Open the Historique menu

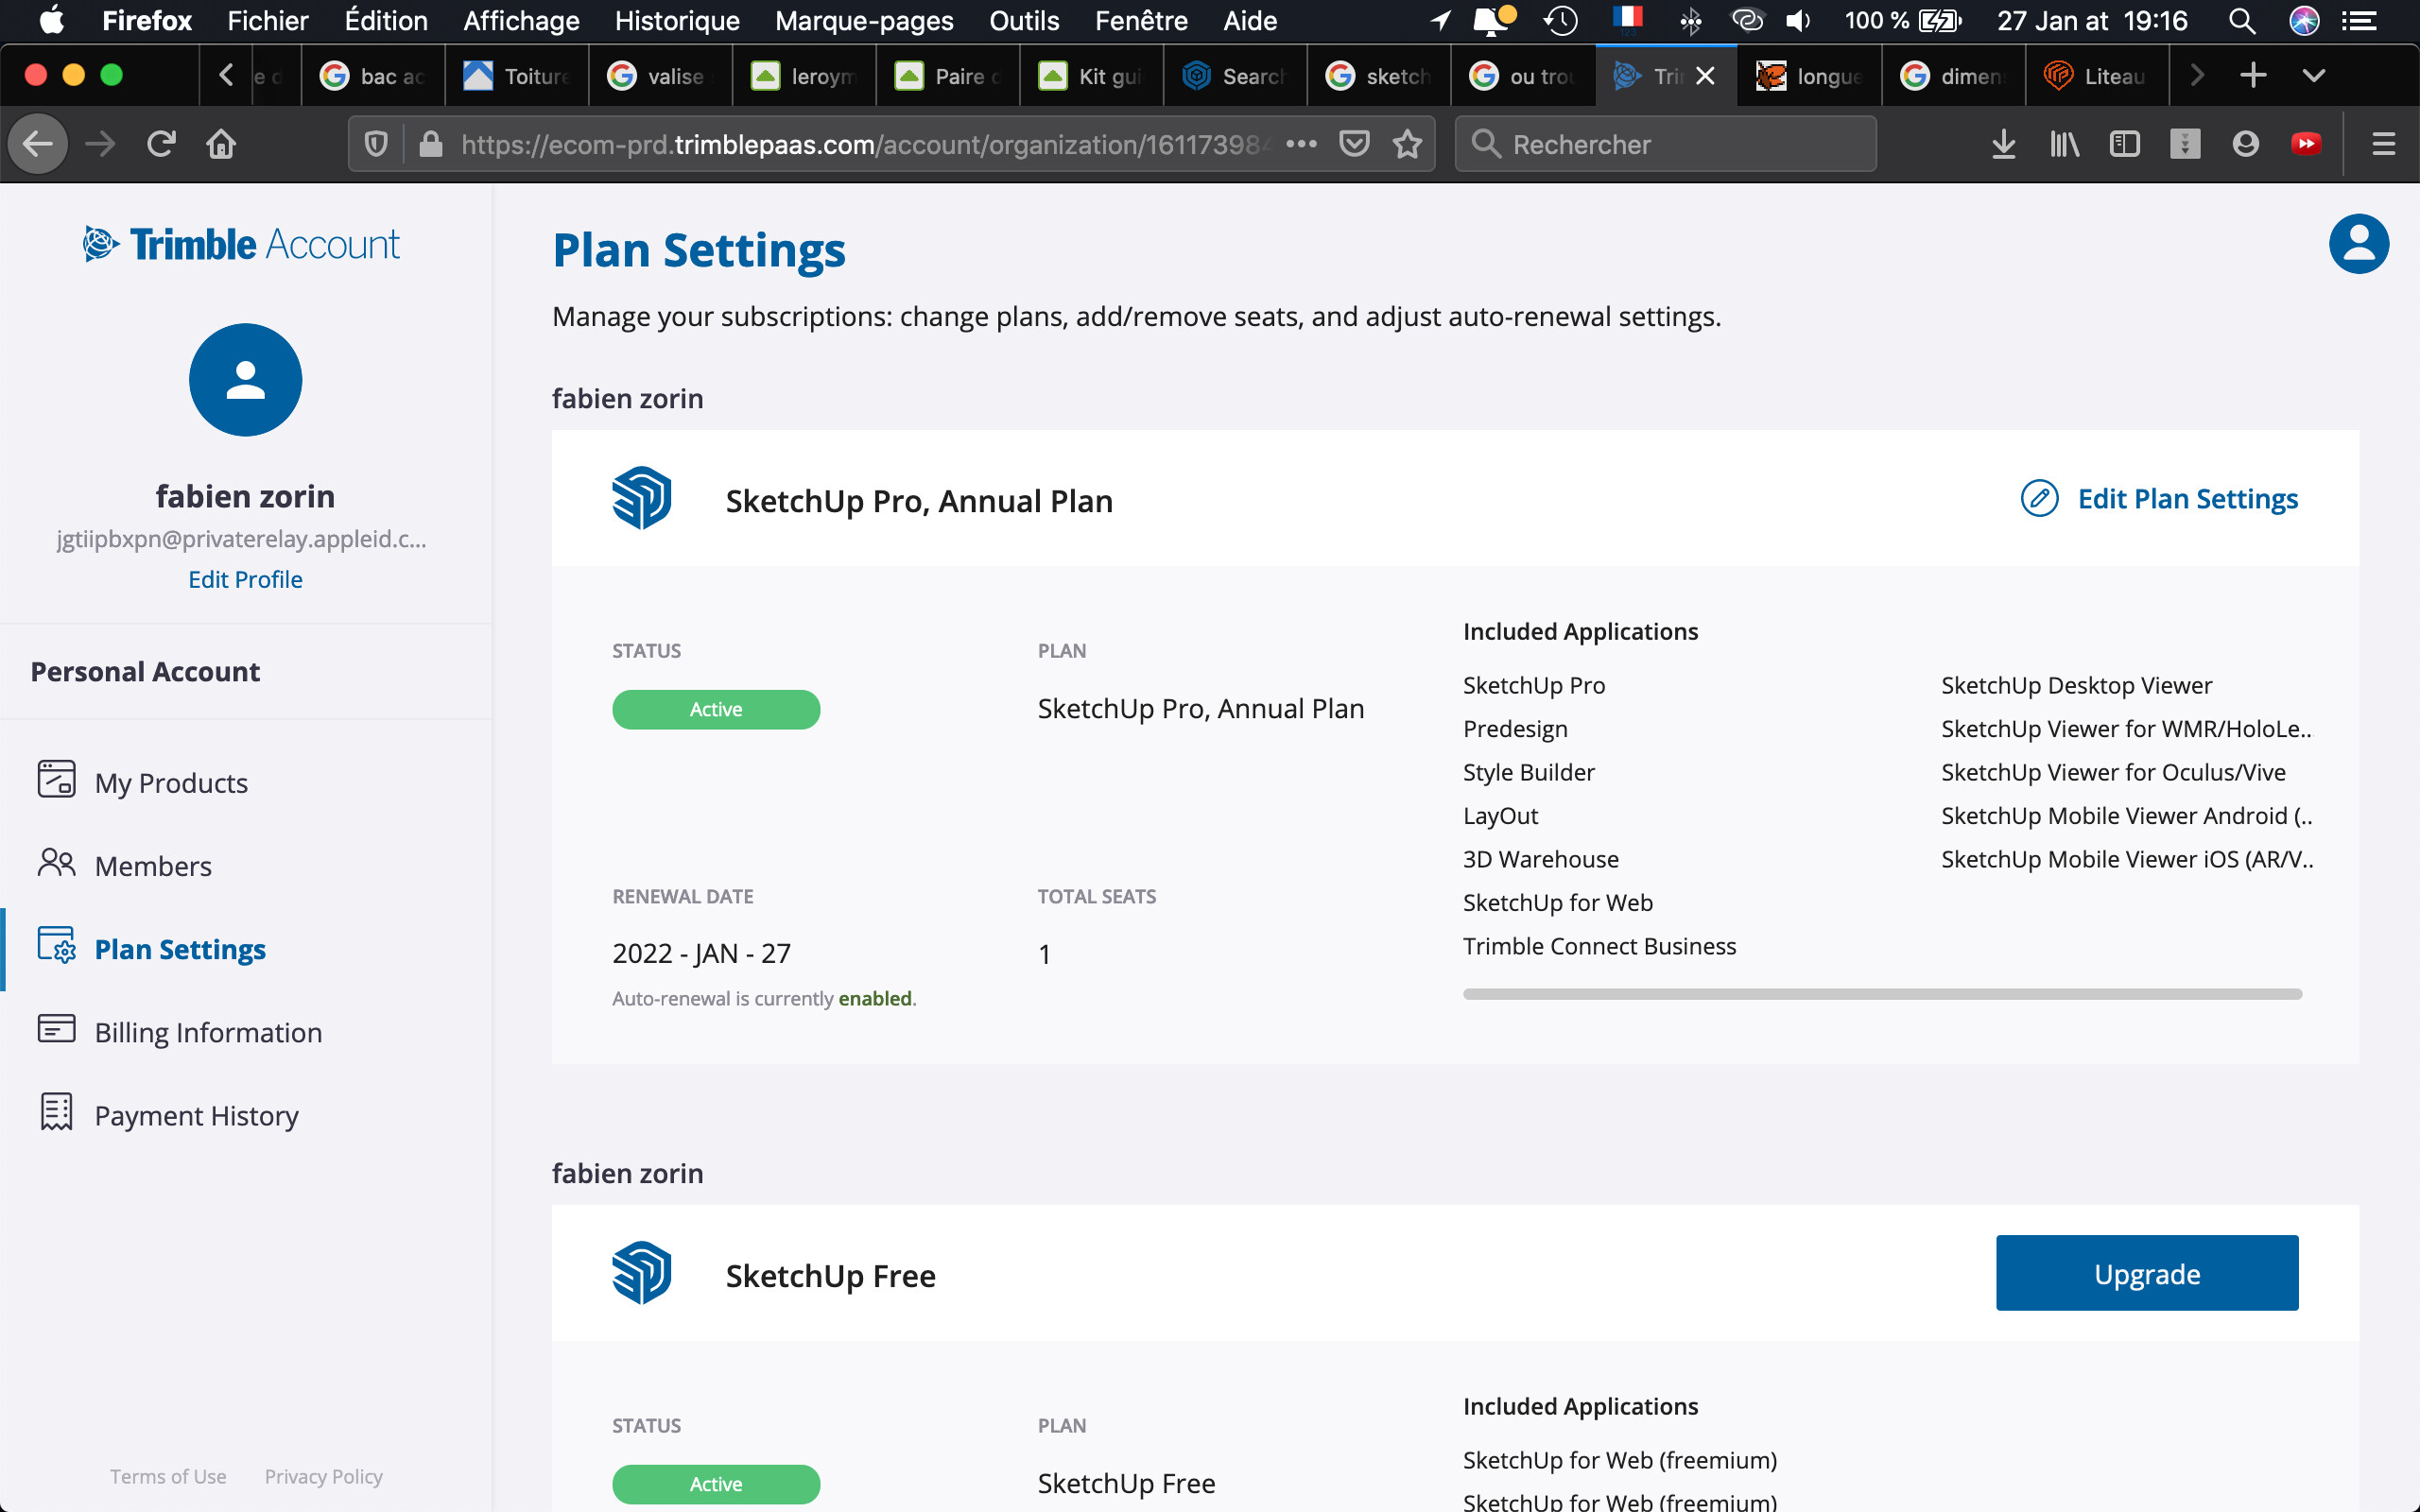click(677, 20)
